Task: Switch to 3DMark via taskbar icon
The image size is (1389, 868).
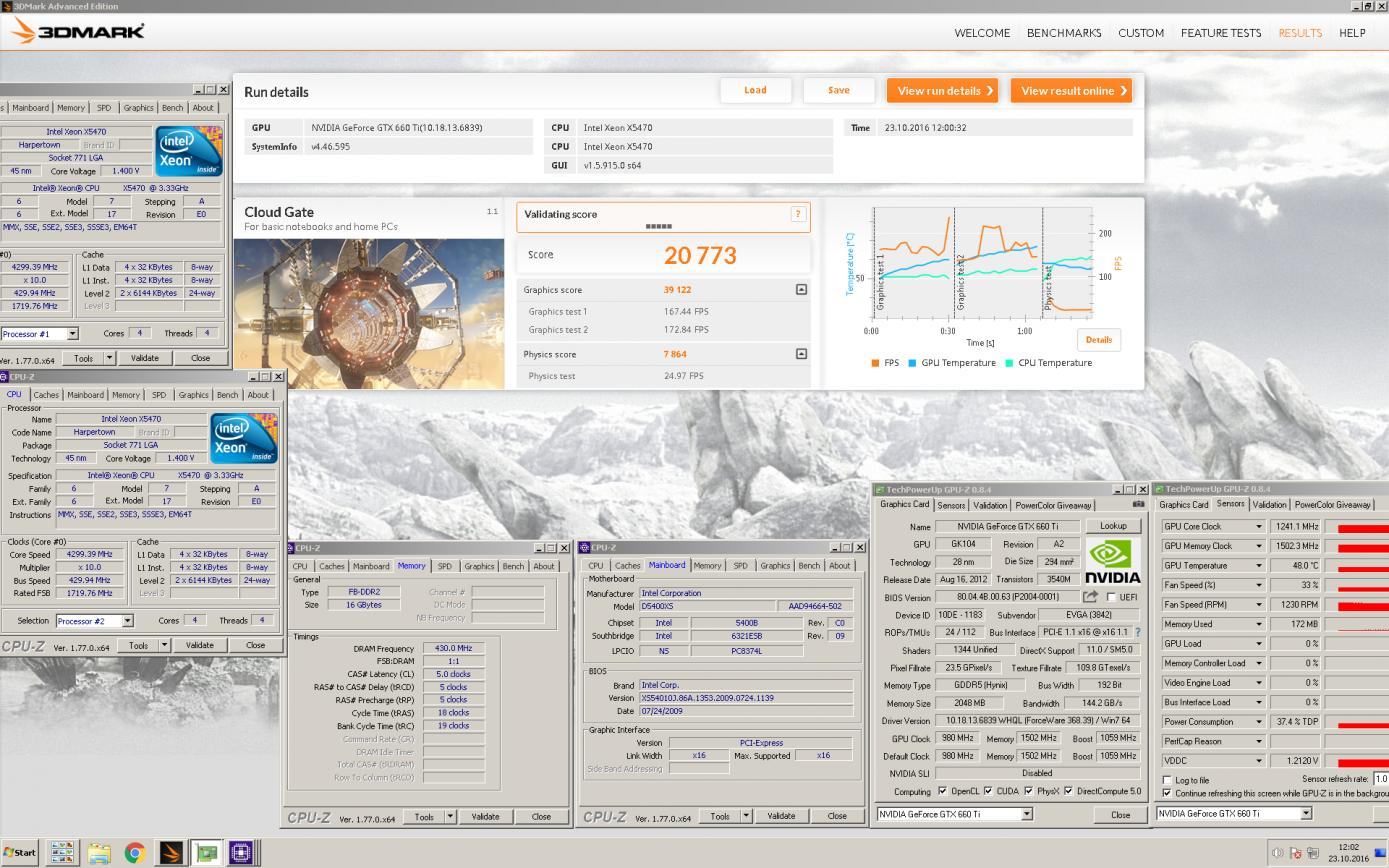Action: point(171,853)
